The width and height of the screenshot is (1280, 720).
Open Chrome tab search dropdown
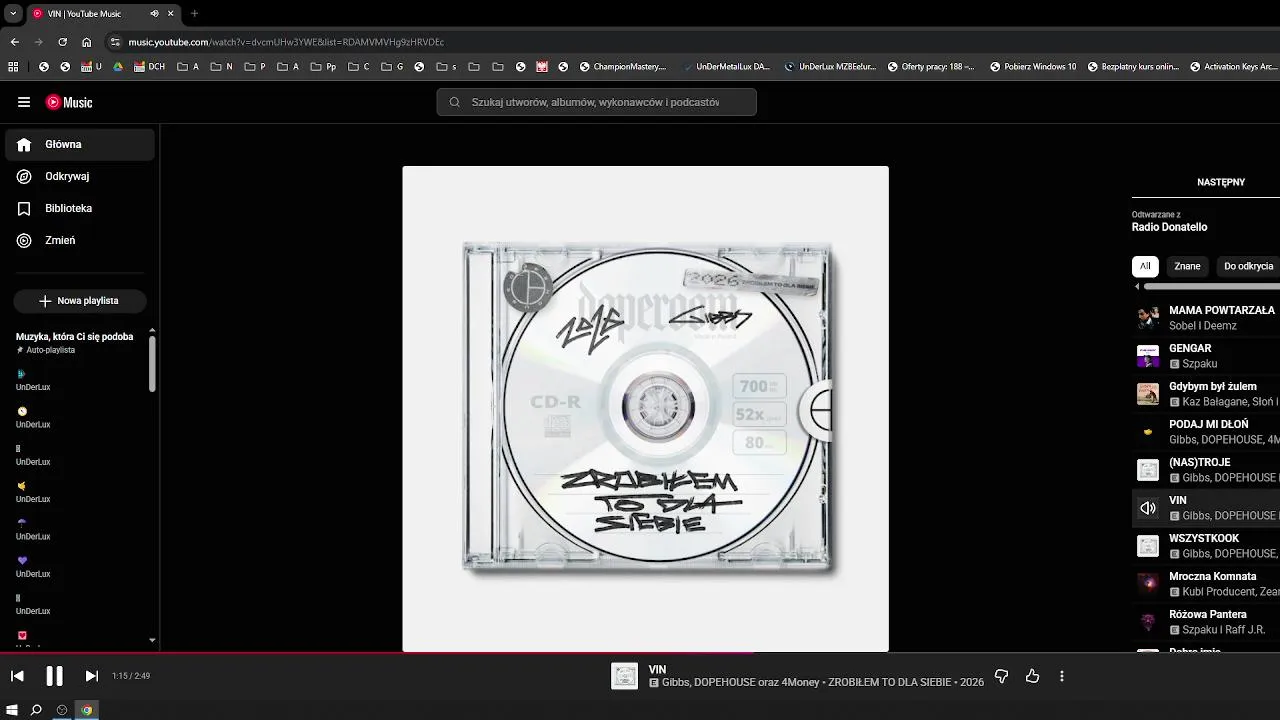13,13
